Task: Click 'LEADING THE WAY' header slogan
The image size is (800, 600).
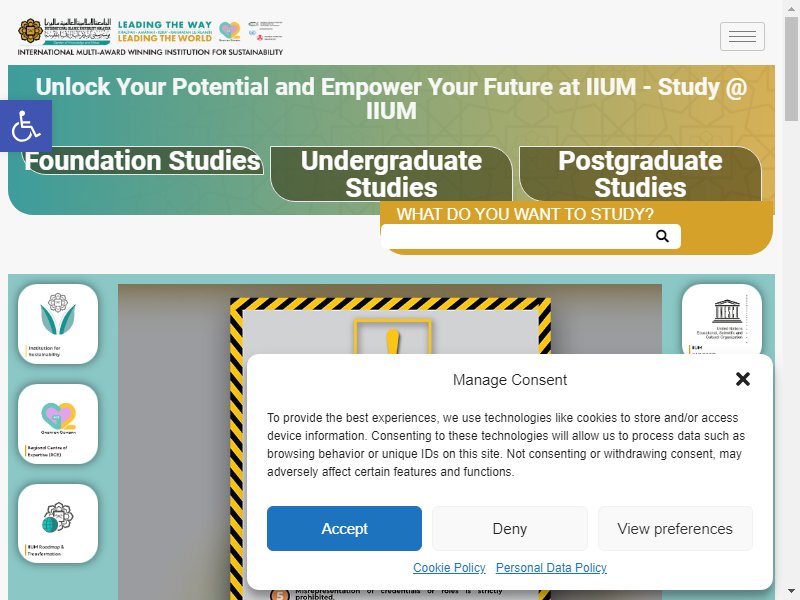Action: pyautogui.click(x=165, y=24)
